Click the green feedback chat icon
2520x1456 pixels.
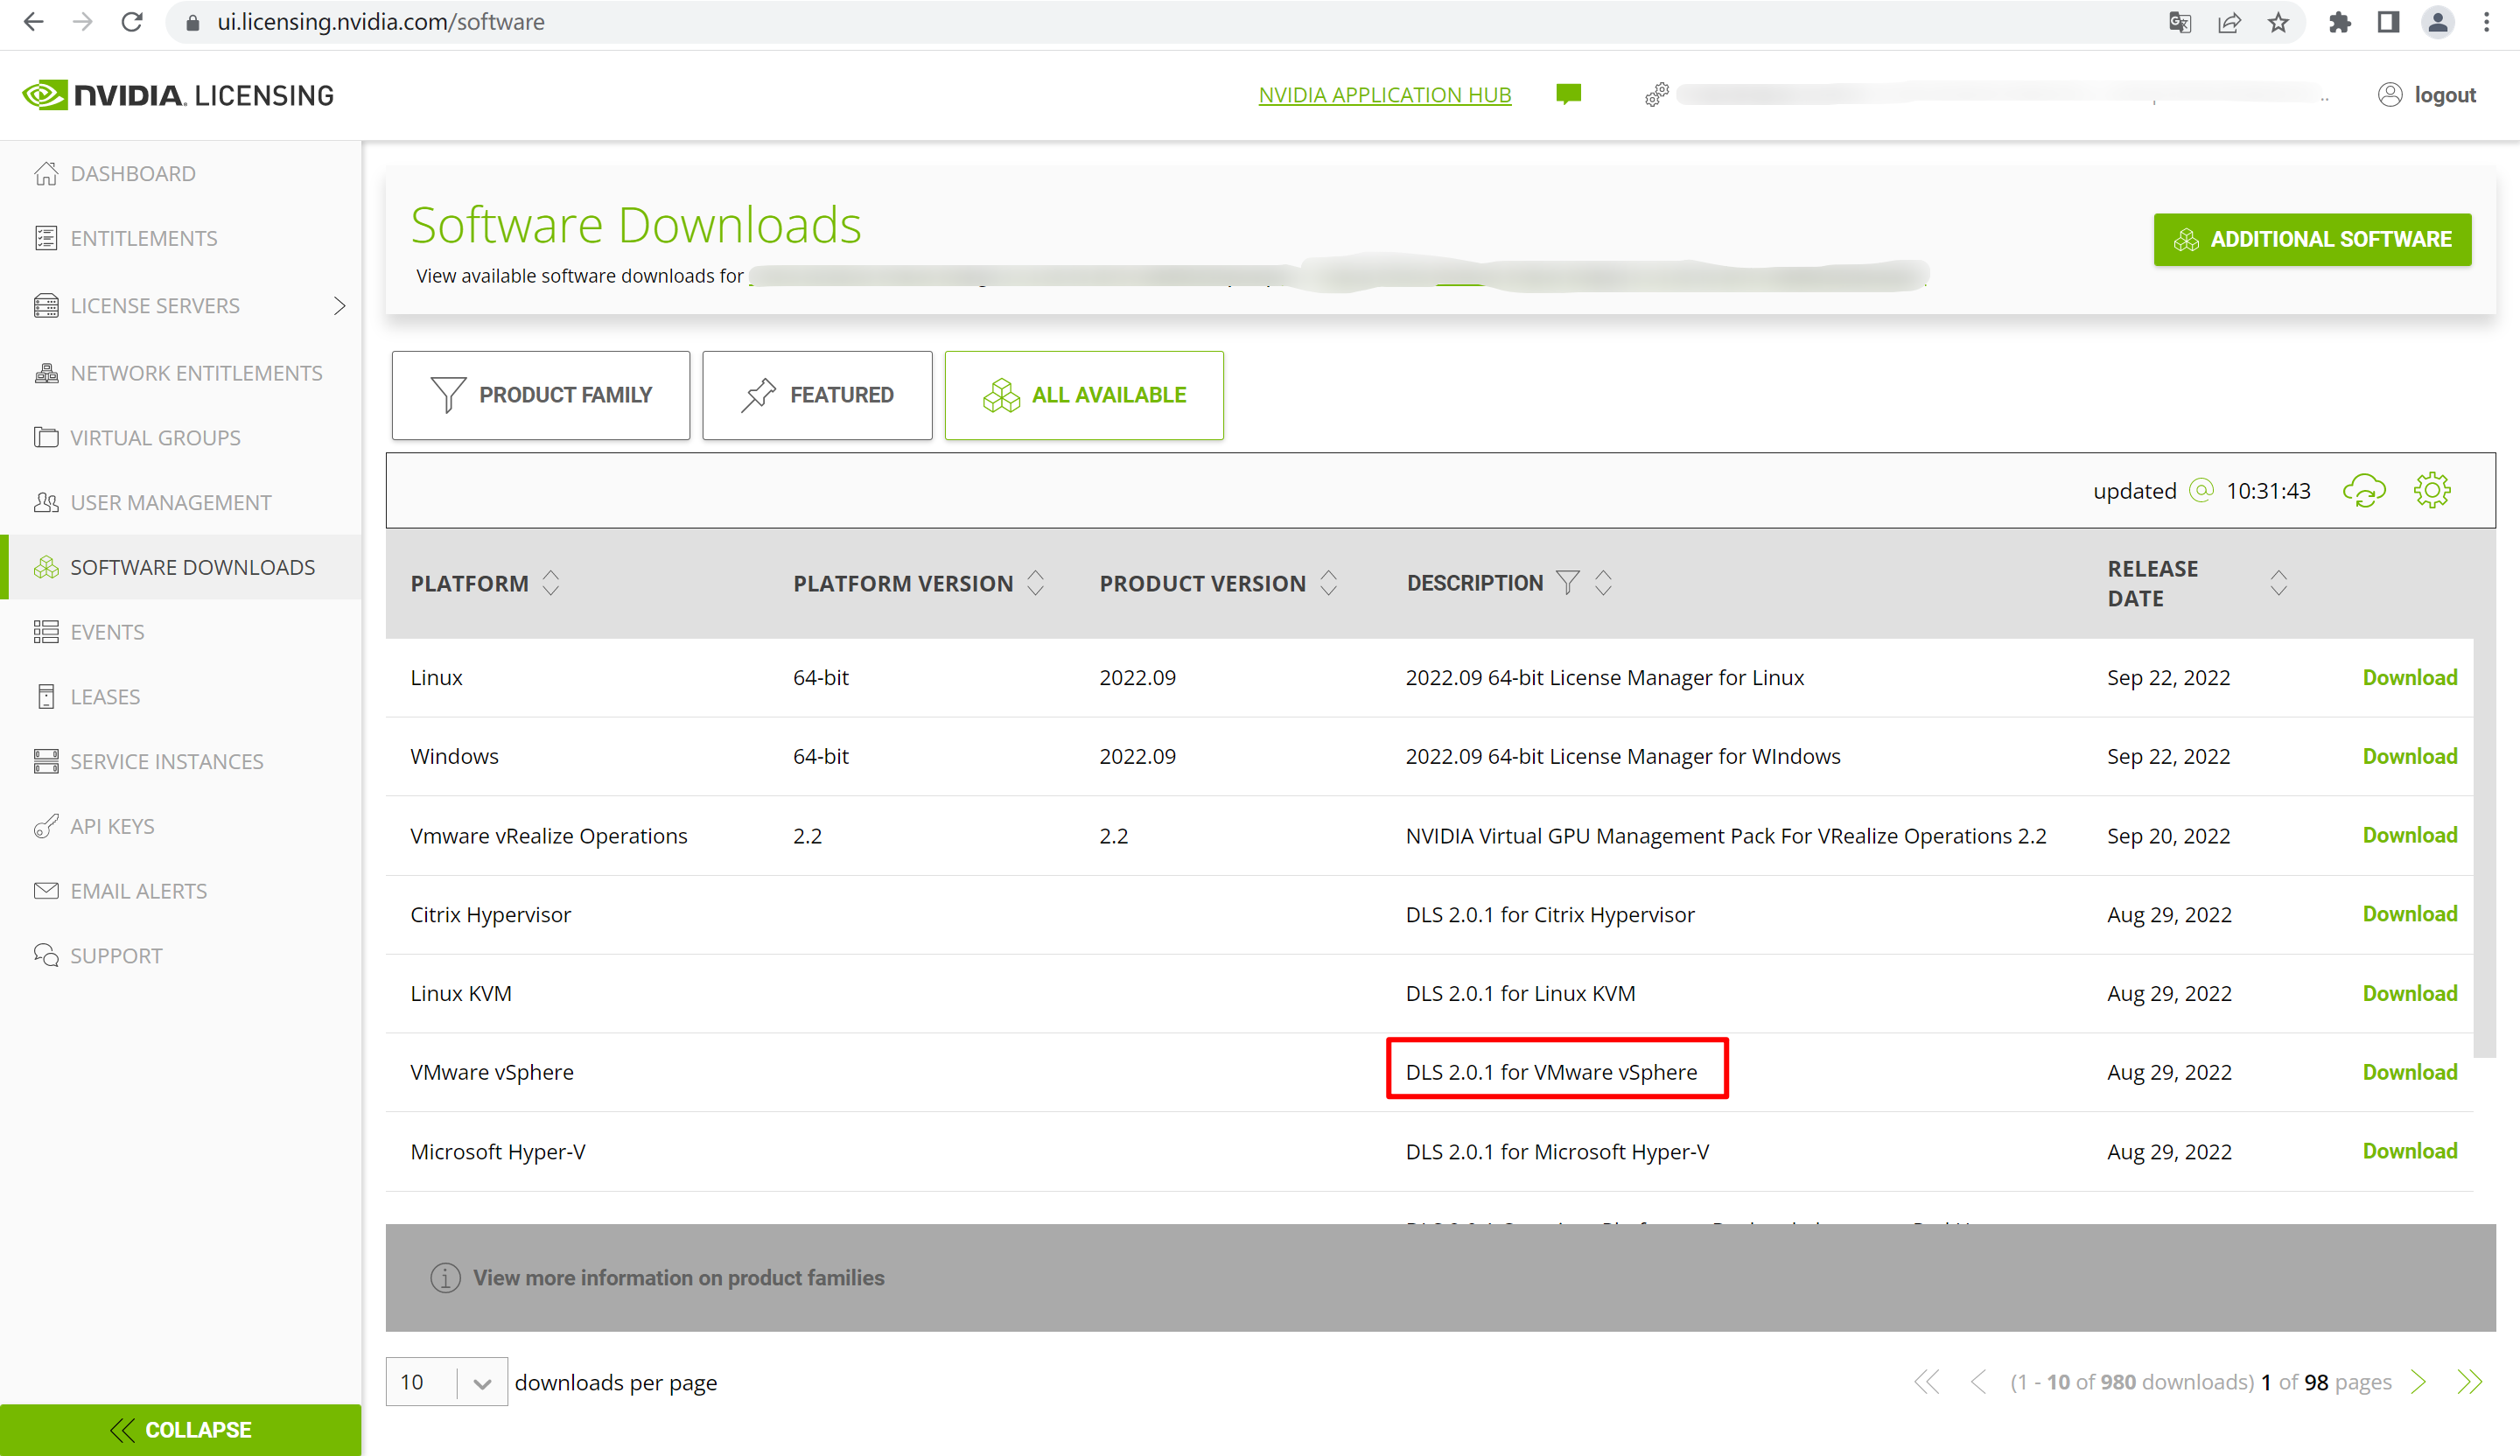click(x=1568, y=94)
